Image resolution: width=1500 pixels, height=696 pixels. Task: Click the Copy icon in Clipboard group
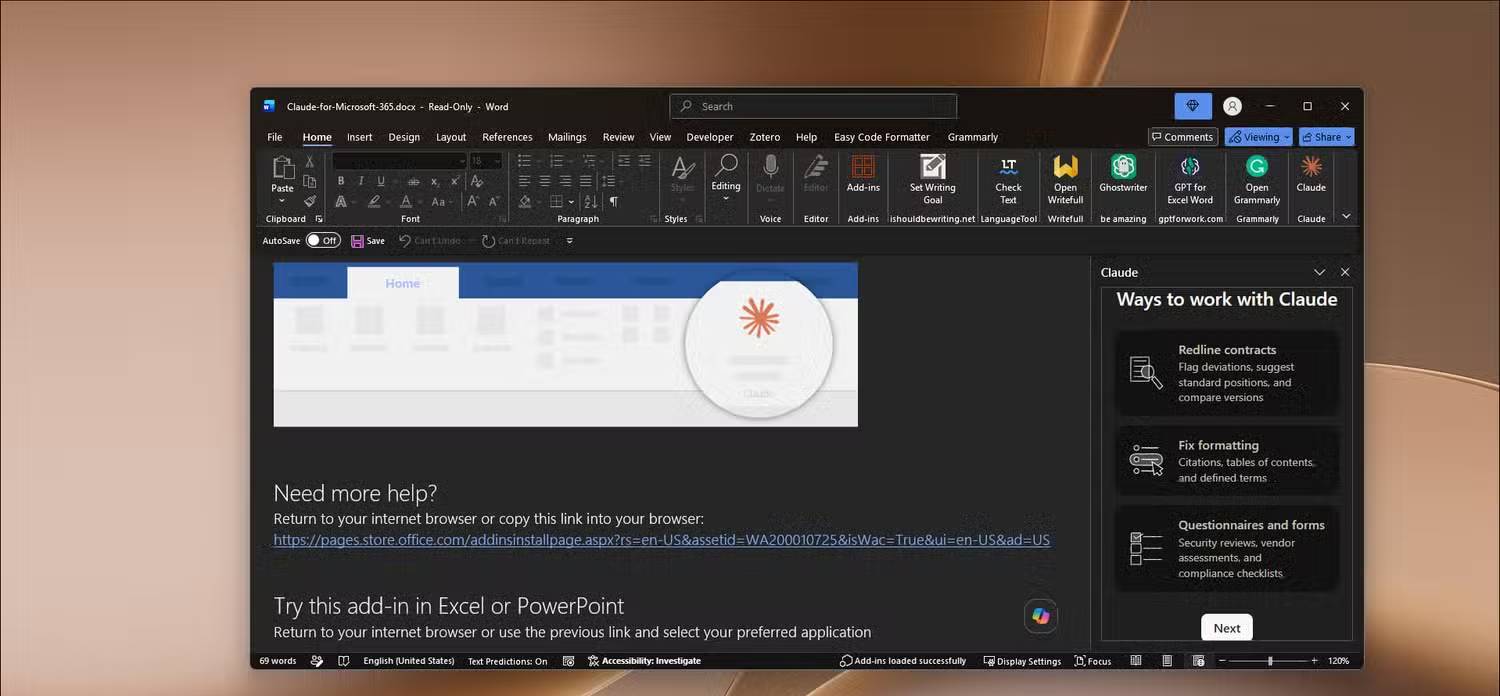pos(310,181)
